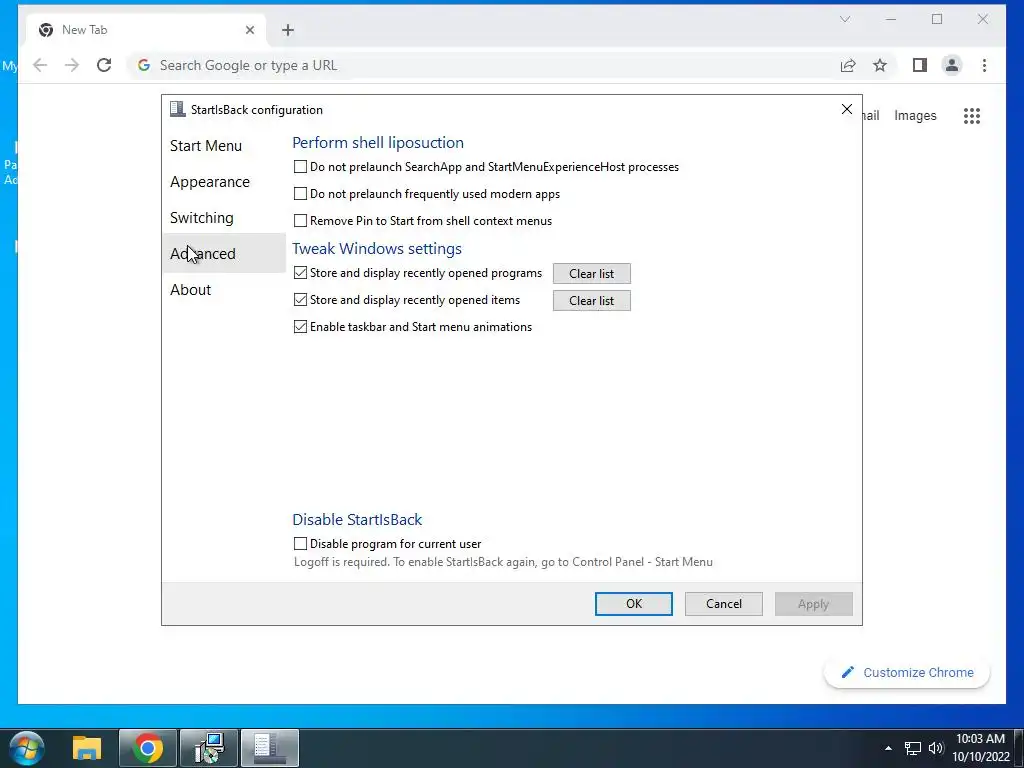The image size is (1024, 768).
Task: Open the Windows Start orb
Action: [27, 748]
